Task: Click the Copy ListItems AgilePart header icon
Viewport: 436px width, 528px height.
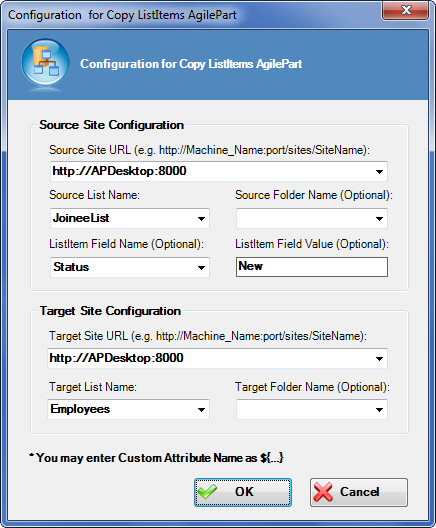Action: click(45, 63)
